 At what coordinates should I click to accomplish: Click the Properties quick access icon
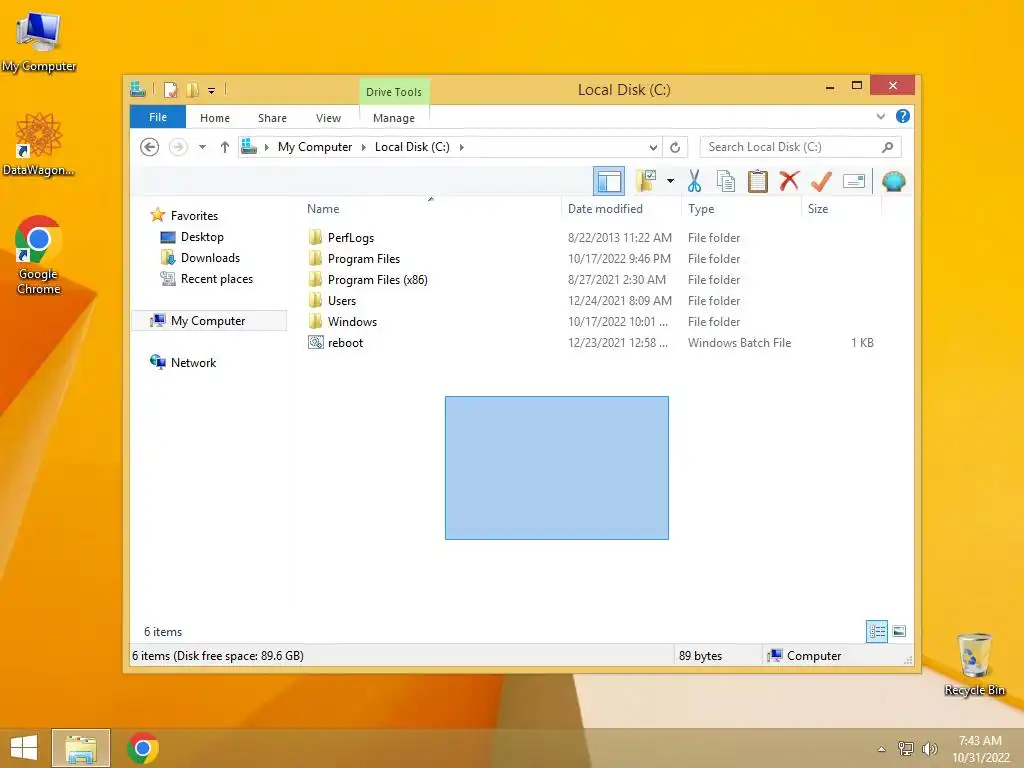pos(170,90)
